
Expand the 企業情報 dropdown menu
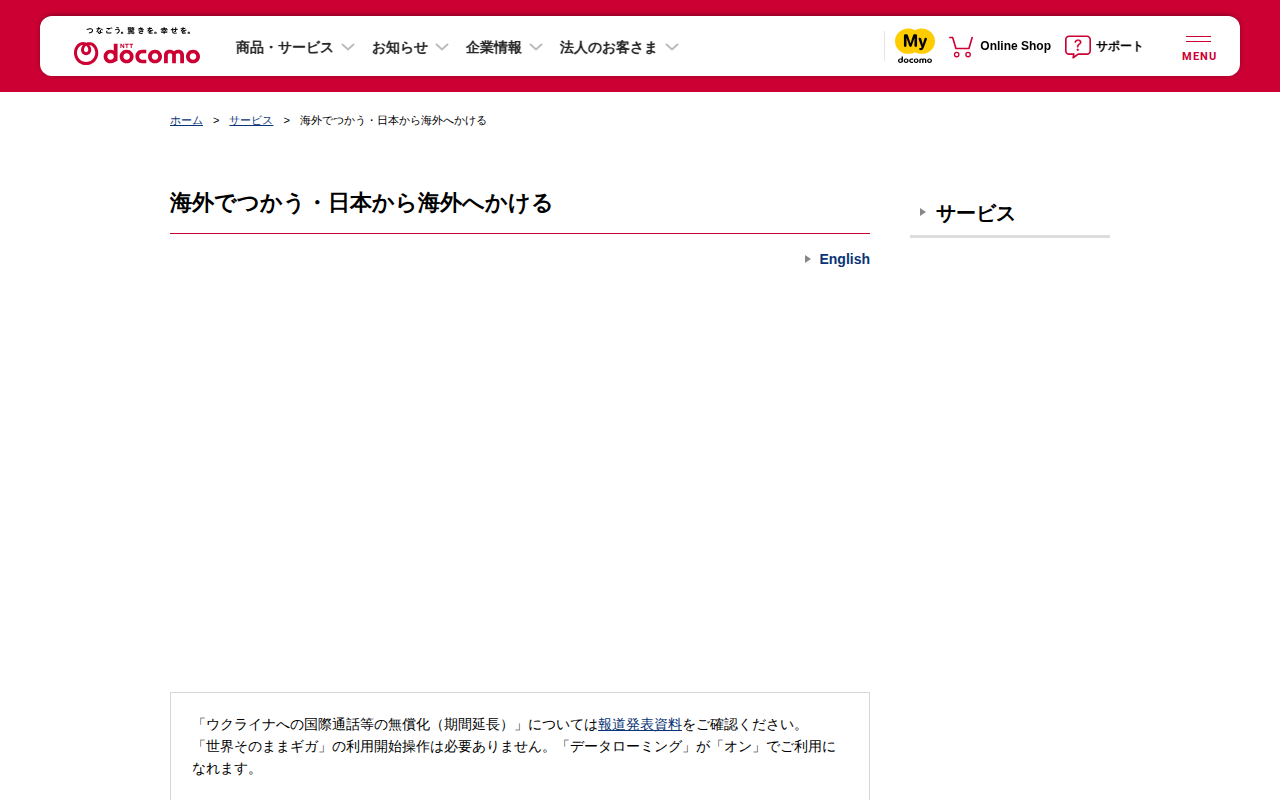click(504, 47)
